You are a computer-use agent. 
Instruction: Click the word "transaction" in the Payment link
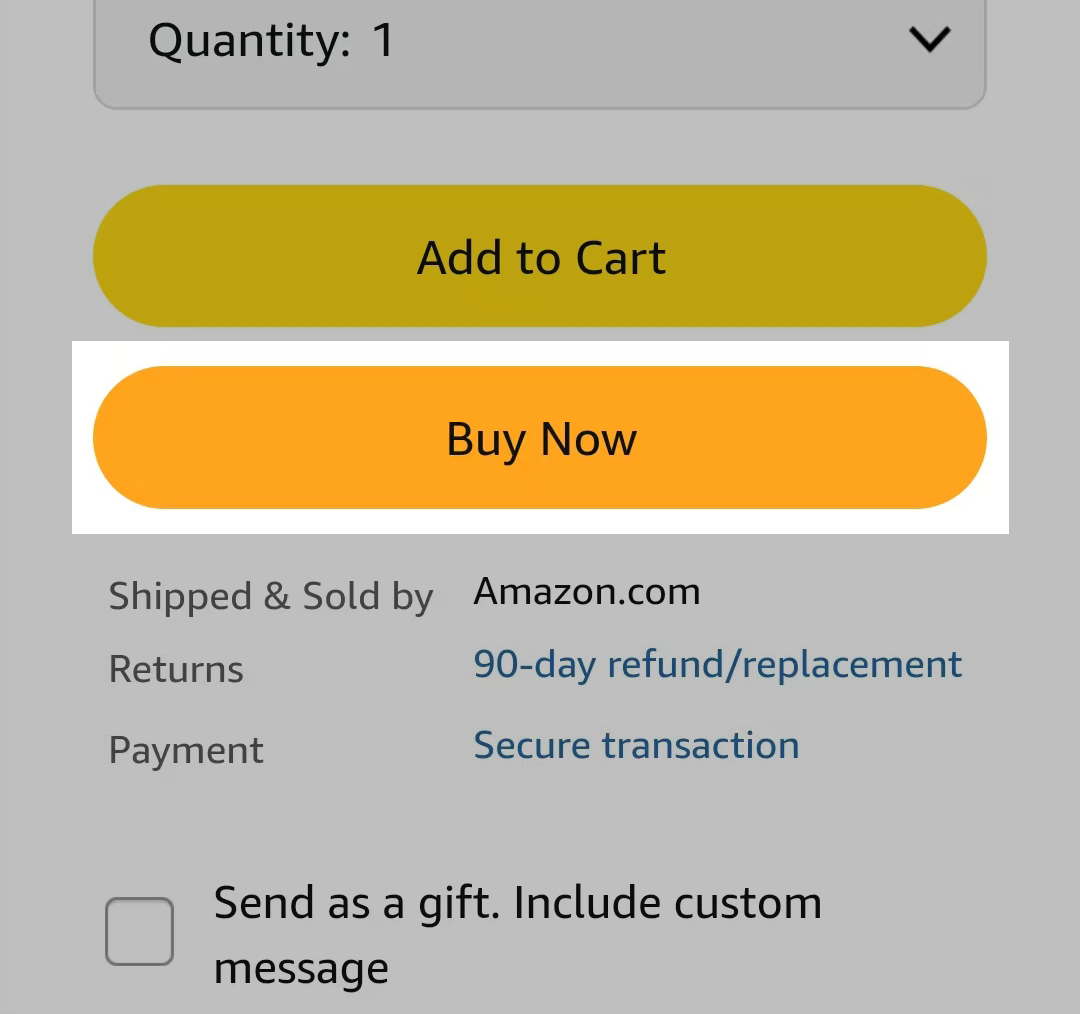[x=700, y=746]
